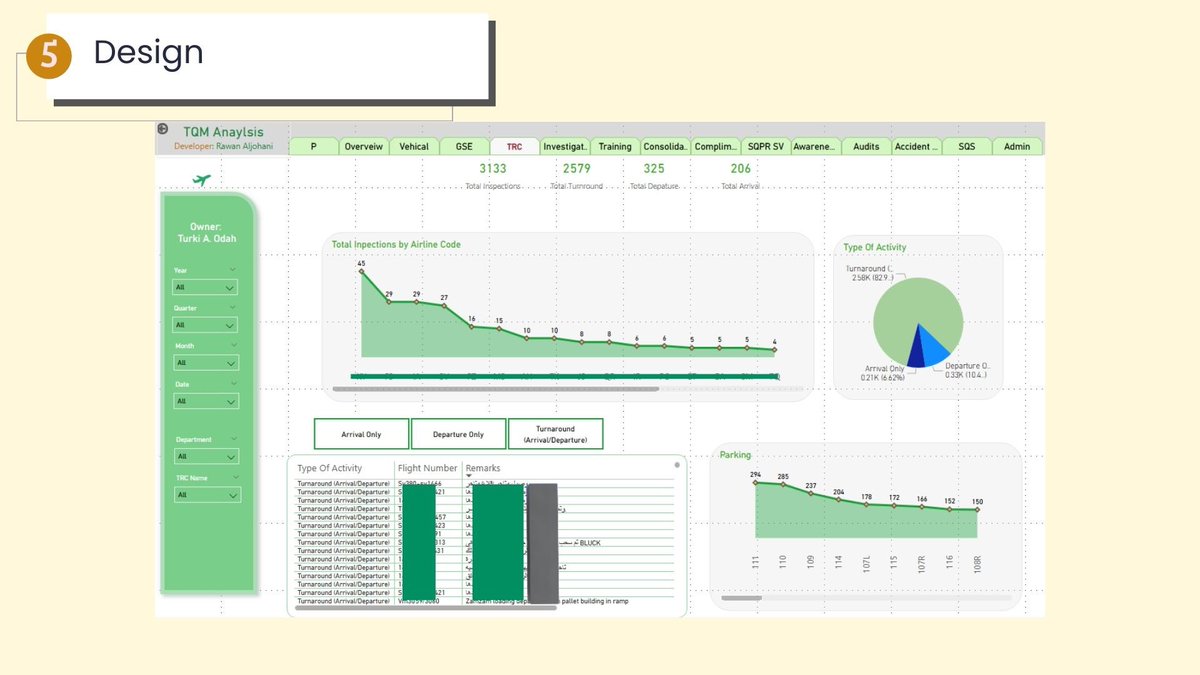The width and height of the screenshot is (1200, 675).
Task: Open the Quarter slicer dropdown
Action: [x=206, y=325]
